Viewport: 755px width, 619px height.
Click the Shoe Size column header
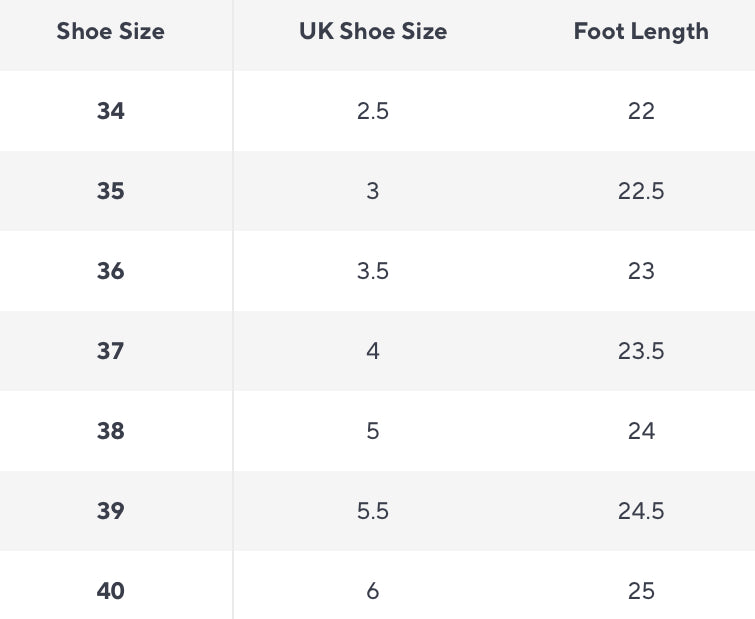[111, 31]
